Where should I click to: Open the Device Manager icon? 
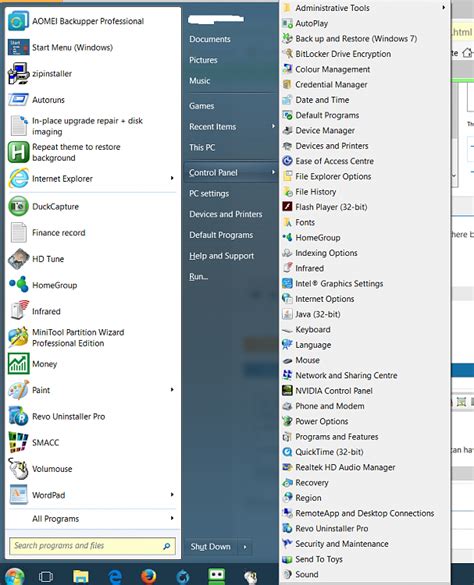287,130
